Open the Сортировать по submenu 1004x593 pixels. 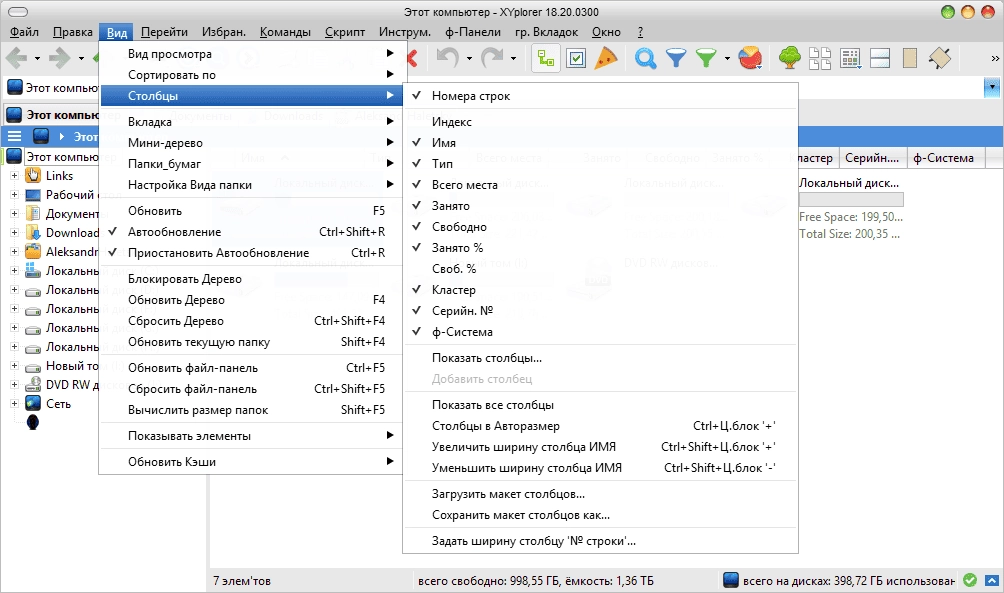[251, 75]
